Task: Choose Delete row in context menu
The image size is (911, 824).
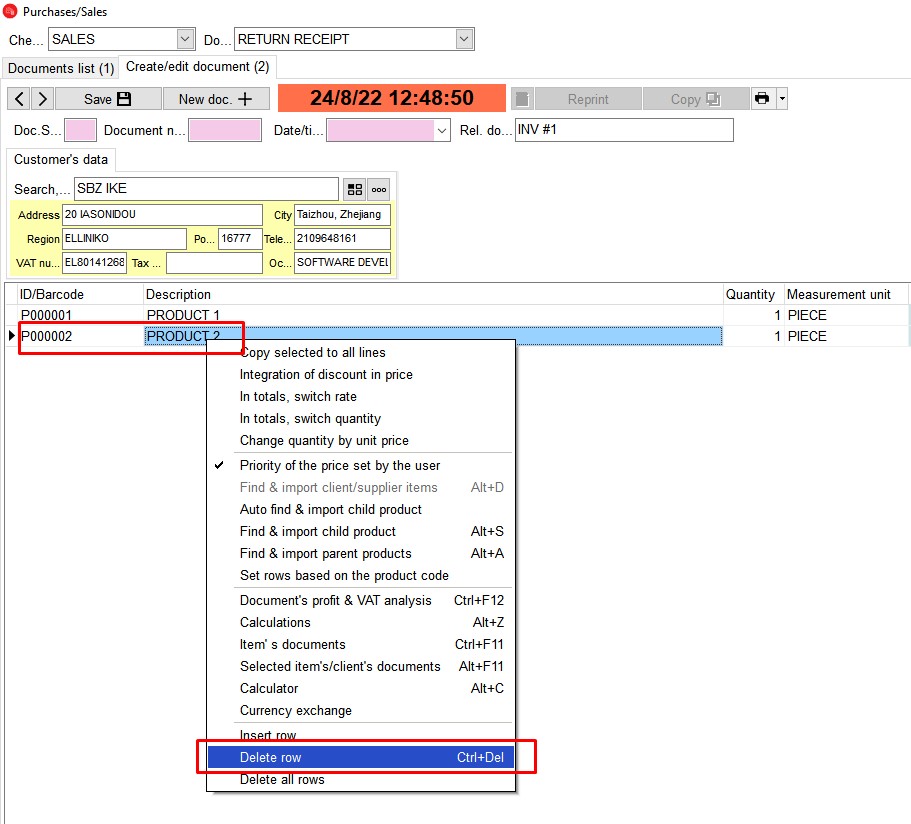Action: tap(361, 758)
